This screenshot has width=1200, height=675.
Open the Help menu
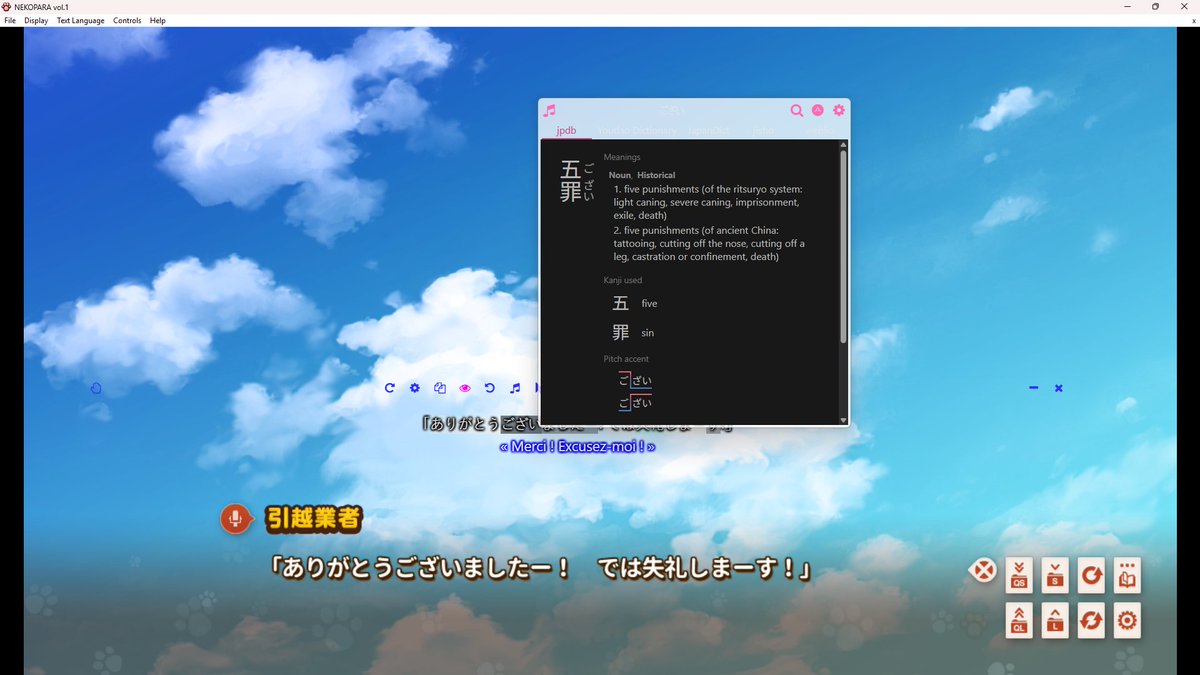pos(158,20)
